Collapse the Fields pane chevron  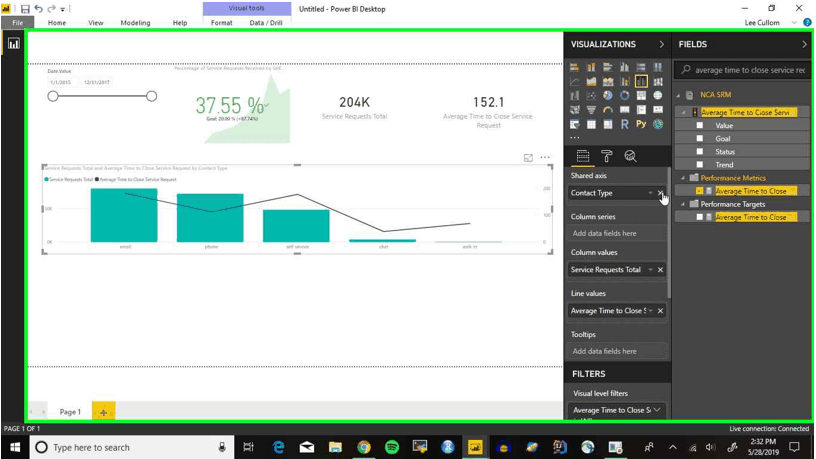[x=804, y=44]
